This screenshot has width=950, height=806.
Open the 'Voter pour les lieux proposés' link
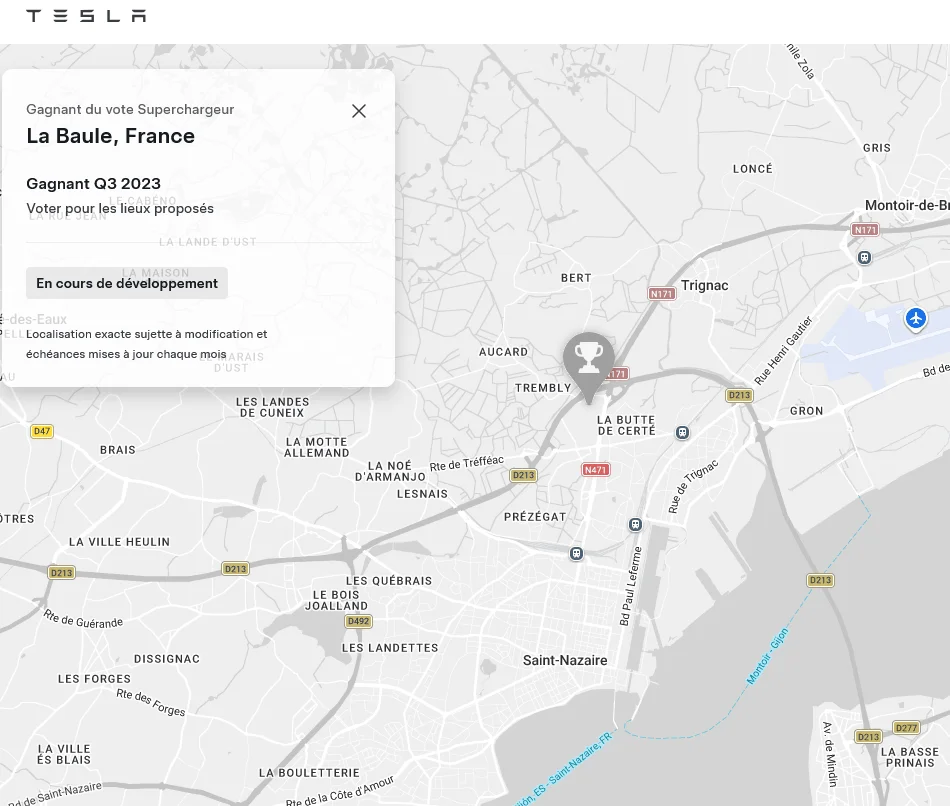[x=120, y=208]
